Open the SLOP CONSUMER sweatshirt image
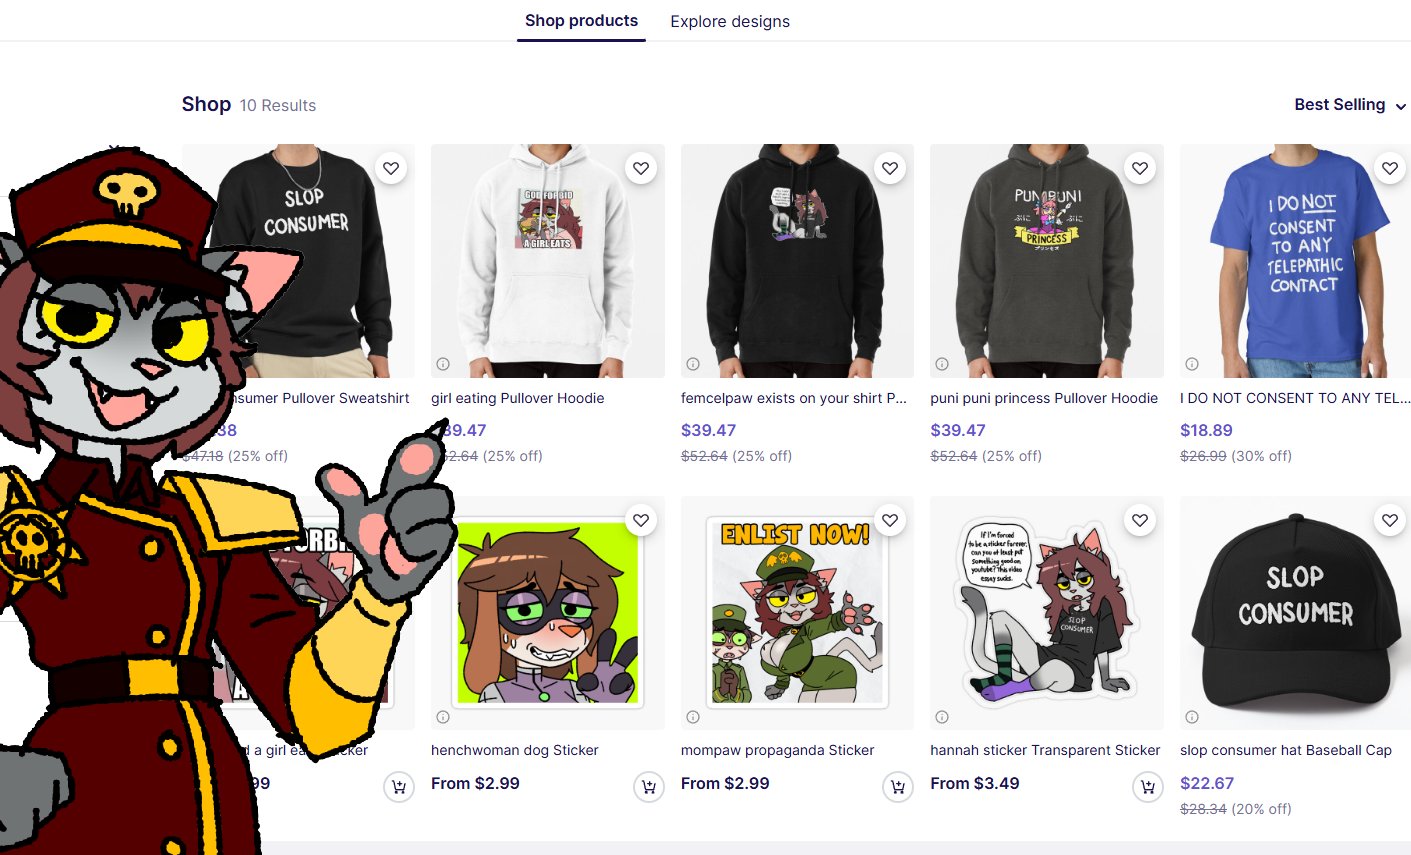The width and height of the screenshot is (1411, 855). pyautogui.click(x=298, y=261)
